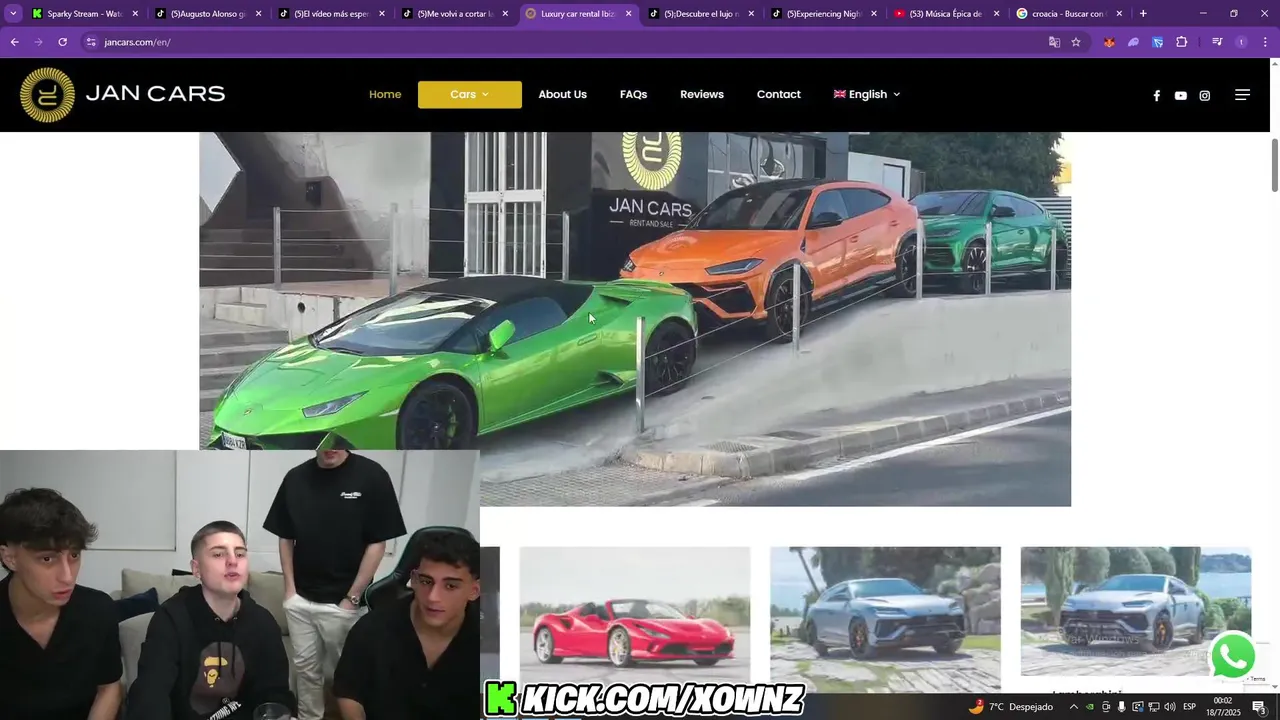Open the rightmost Lamborghini Urus thumbnail
1280x720 pixels.
(x=1135, y=611)
